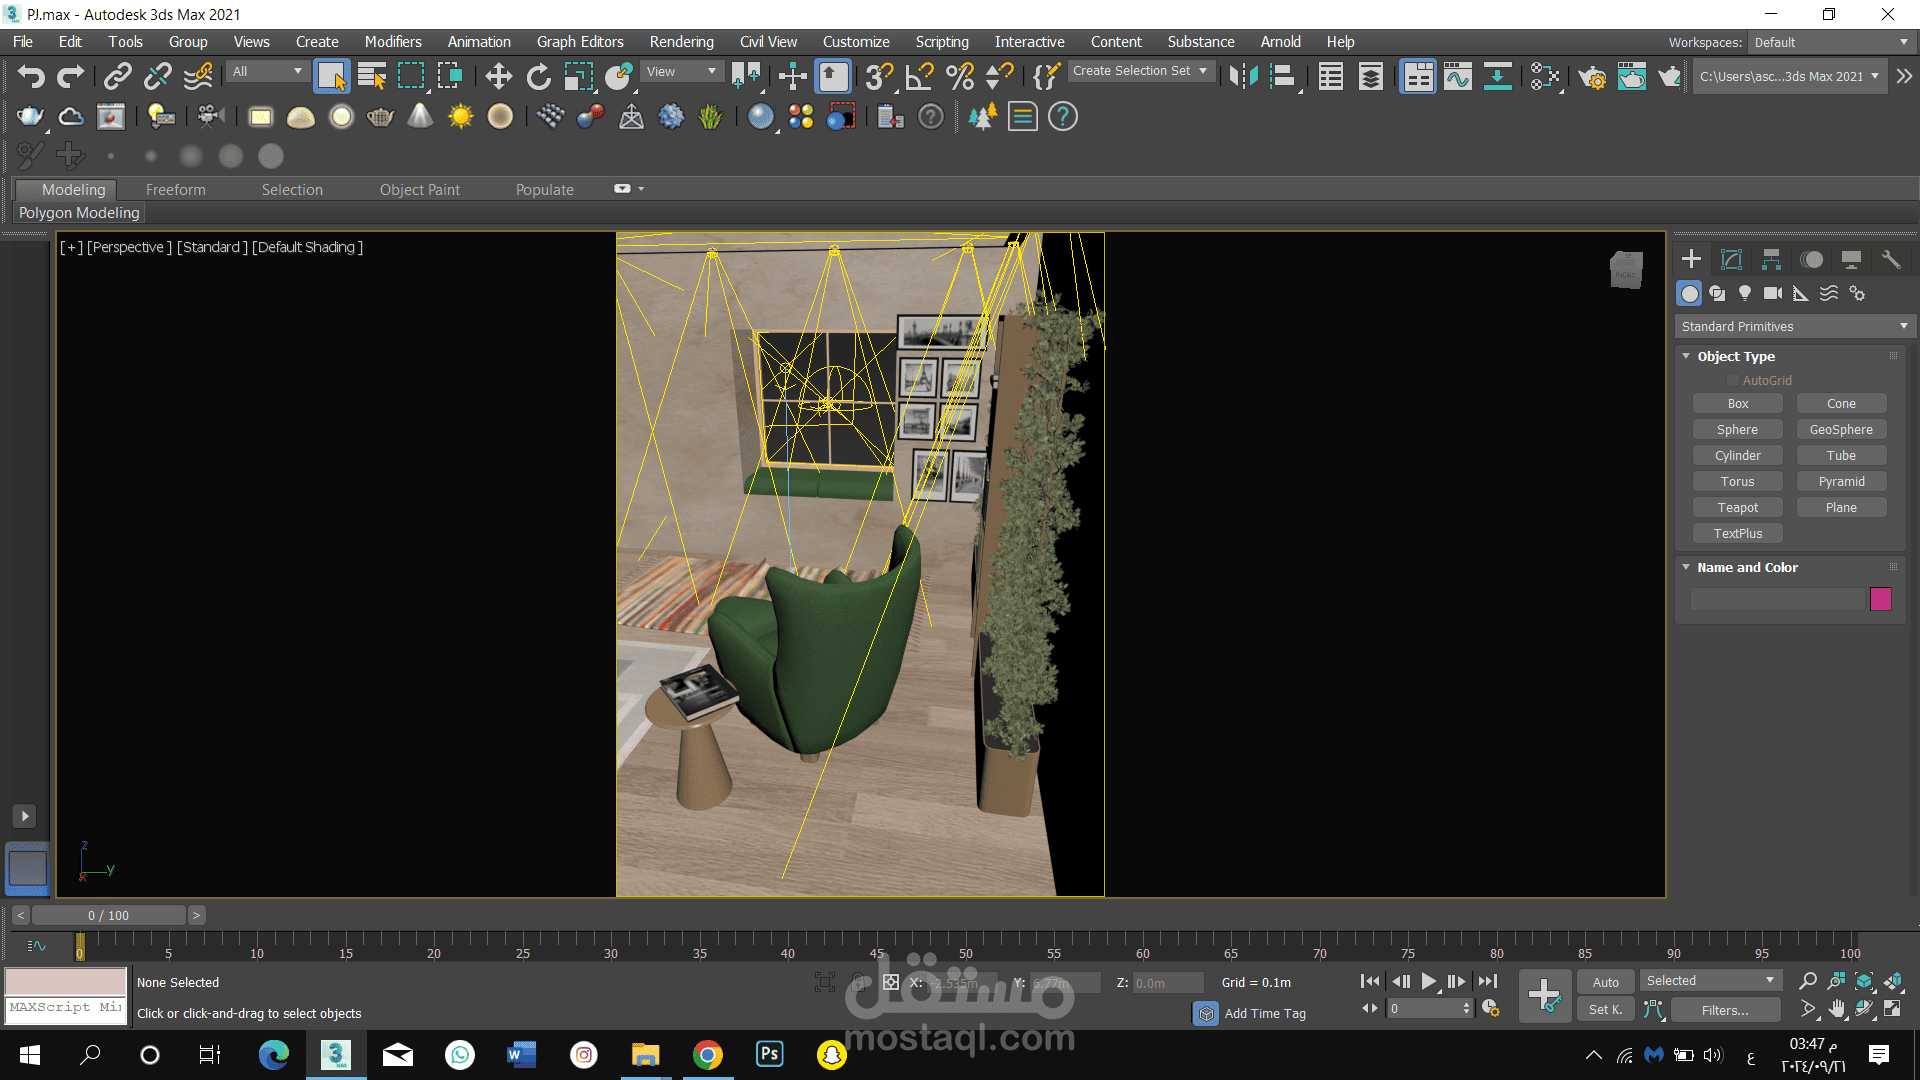Show the Lights category in Create panel

tap(1745, 293)
